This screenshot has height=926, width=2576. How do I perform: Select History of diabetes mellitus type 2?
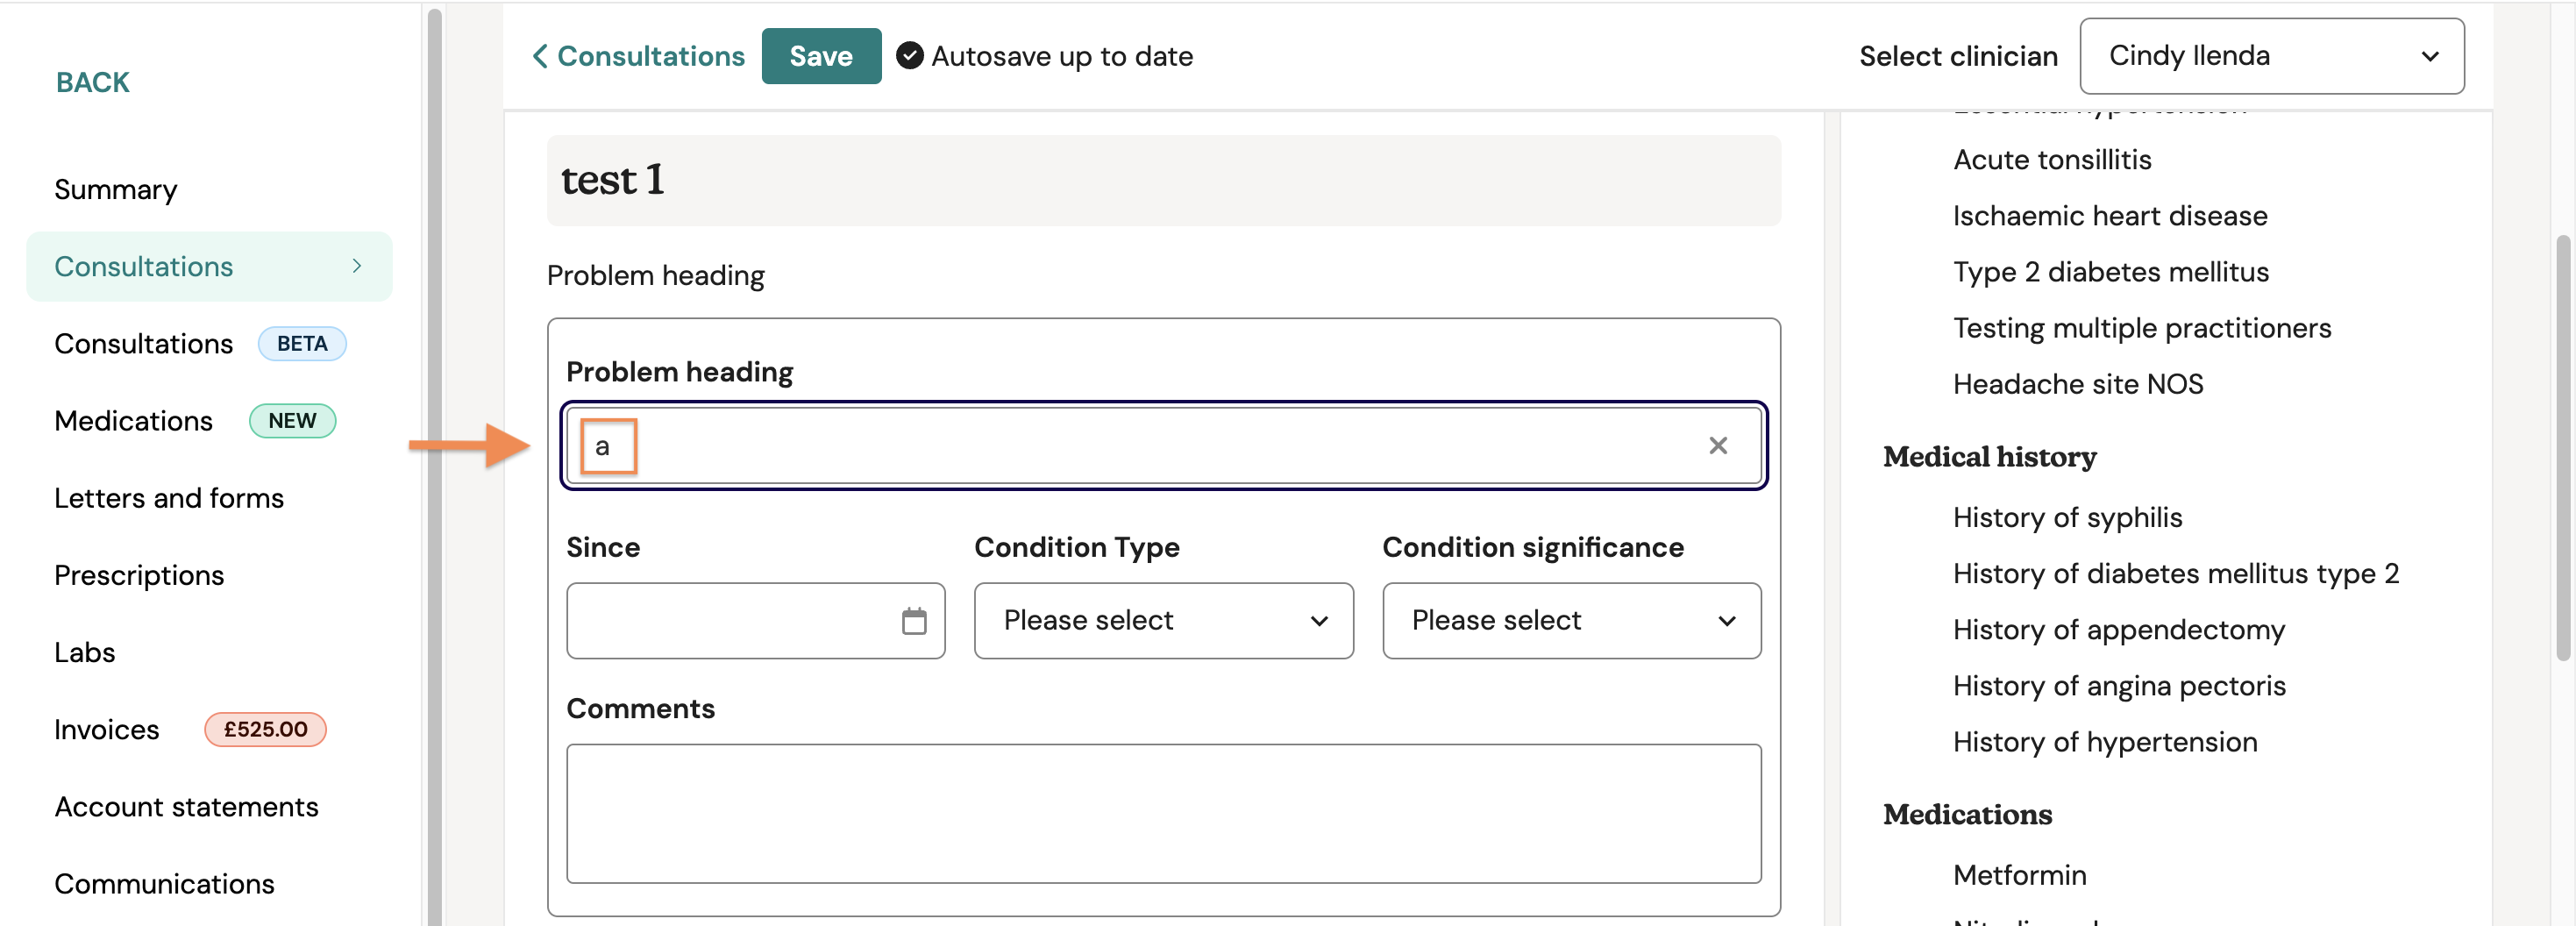coord(2176,573)
